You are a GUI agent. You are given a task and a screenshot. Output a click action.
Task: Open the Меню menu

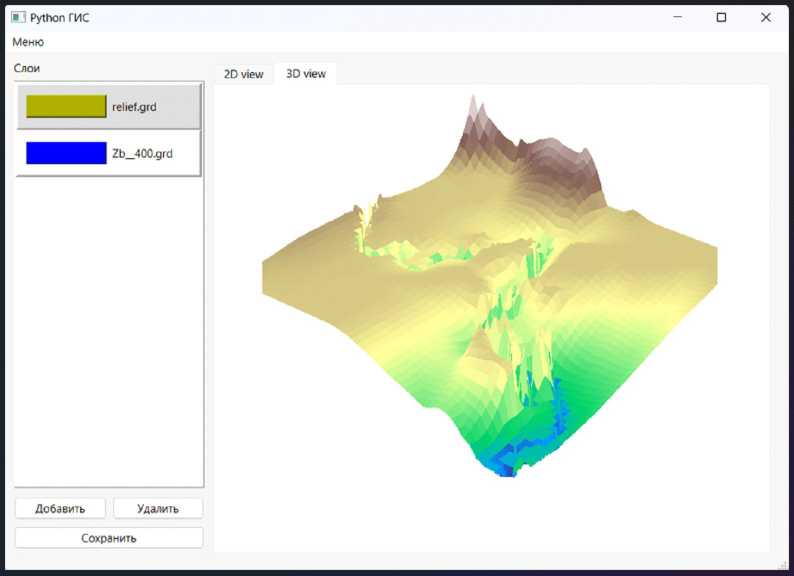click(28, 42)
